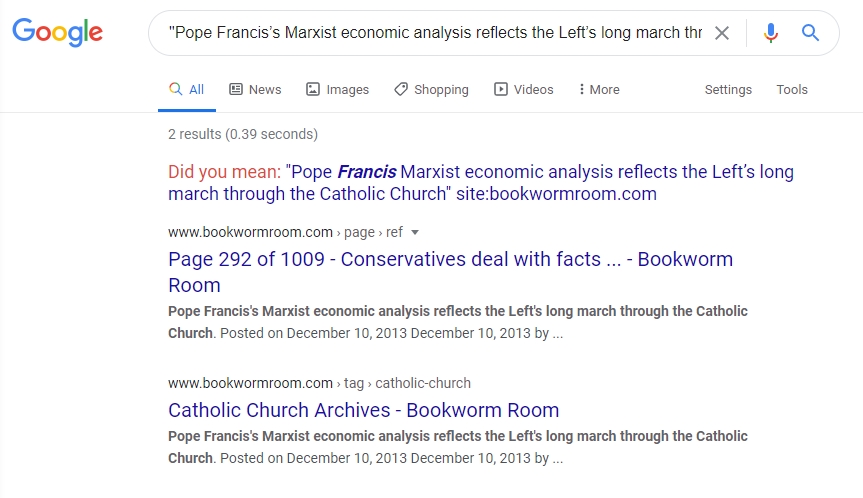Viewport: 863px width, 498px height.
Task: Switch to Videos tab
Action: 523,89
